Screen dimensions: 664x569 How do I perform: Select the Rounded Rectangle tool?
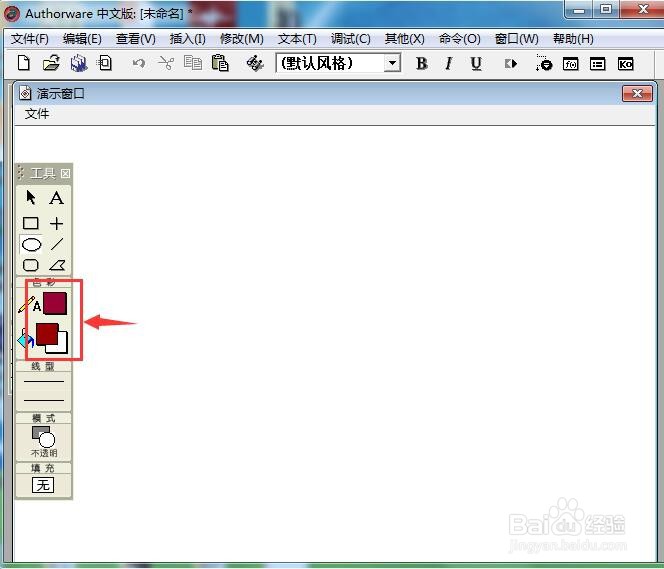(30, 265)
